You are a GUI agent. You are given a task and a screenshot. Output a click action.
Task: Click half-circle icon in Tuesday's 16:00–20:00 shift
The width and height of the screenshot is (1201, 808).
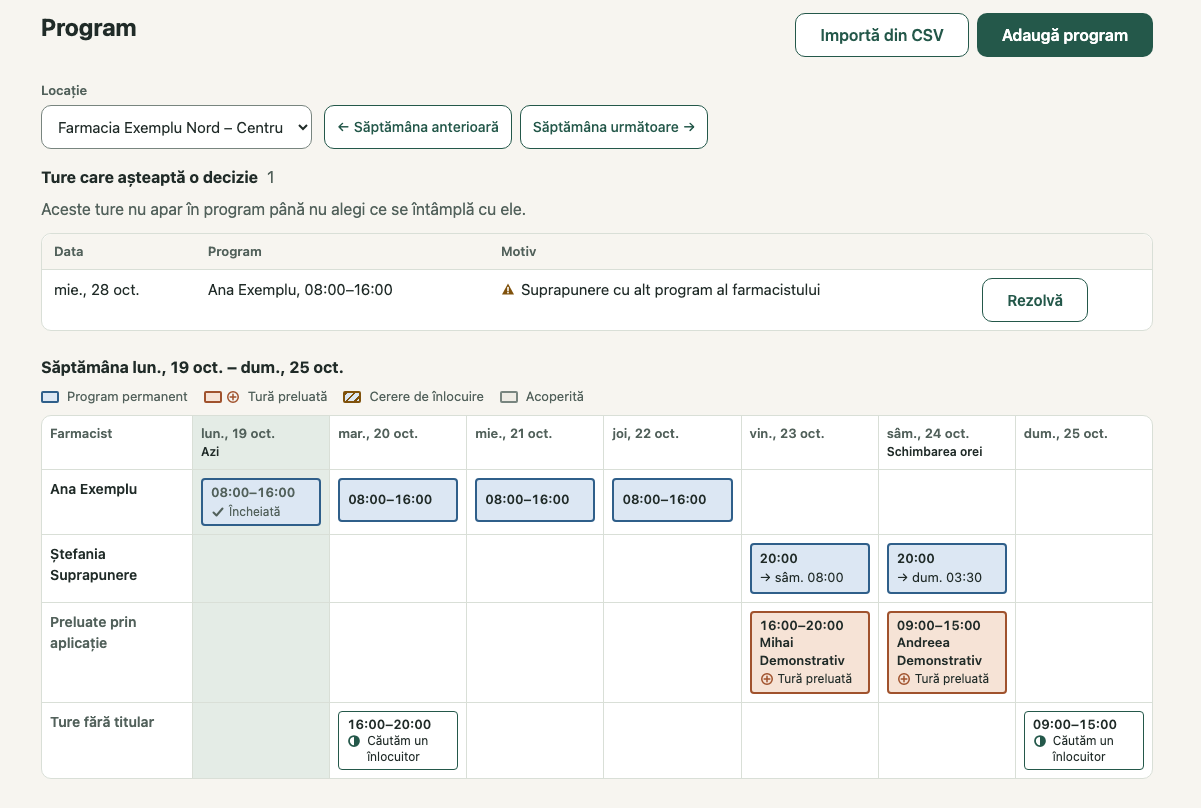354,741
